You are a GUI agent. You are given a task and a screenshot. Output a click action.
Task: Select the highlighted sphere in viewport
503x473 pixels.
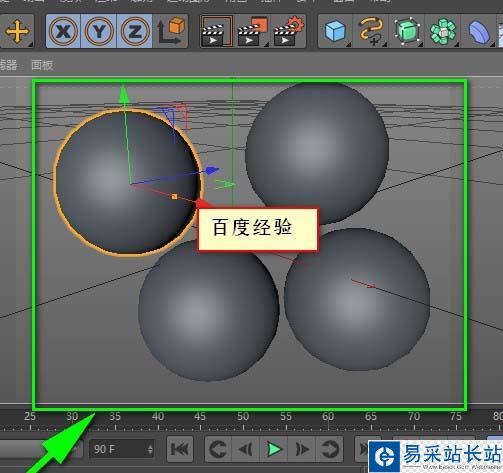[128, 182]
